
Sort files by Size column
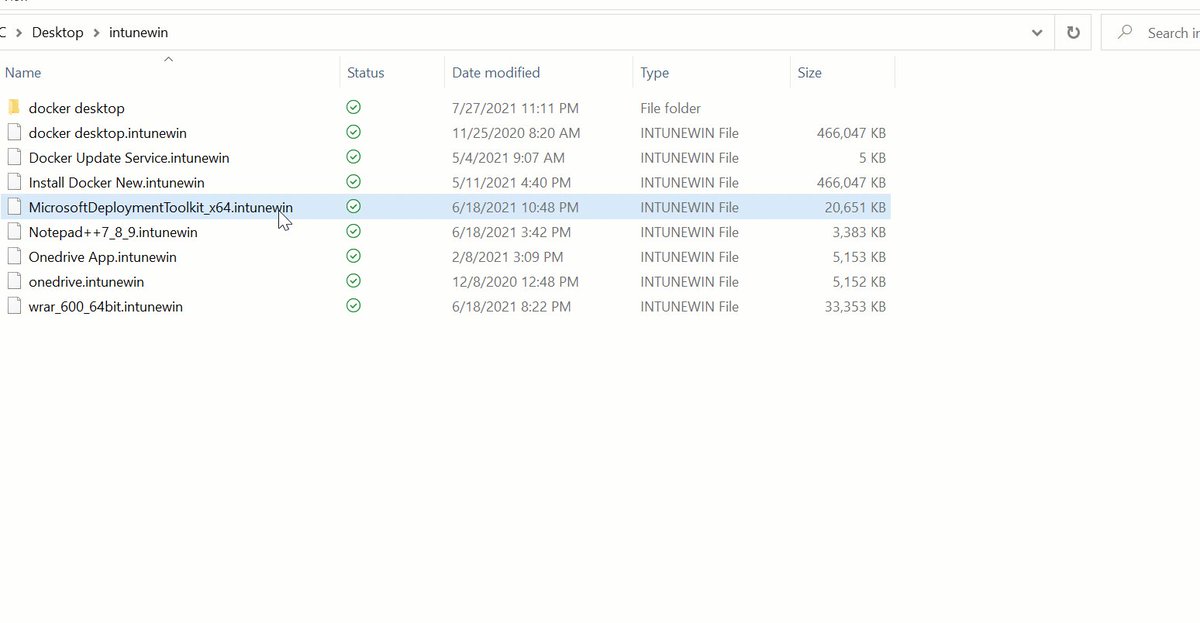click(x=842, y=72)
